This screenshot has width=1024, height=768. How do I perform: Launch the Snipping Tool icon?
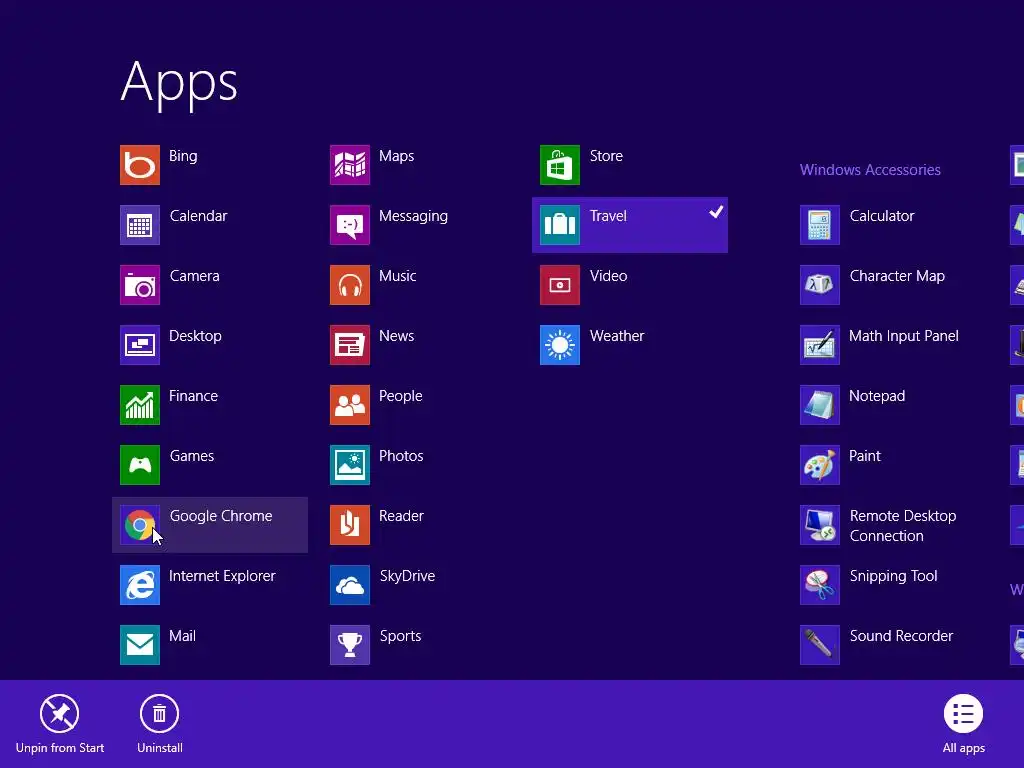820,585
